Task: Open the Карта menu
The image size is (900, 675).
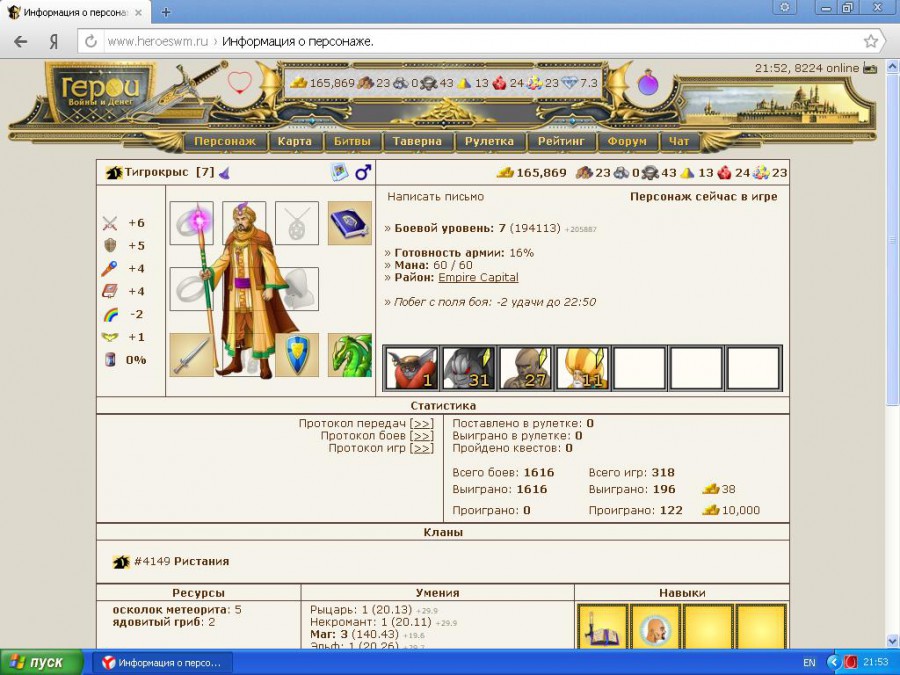Action: coord(294,141)
